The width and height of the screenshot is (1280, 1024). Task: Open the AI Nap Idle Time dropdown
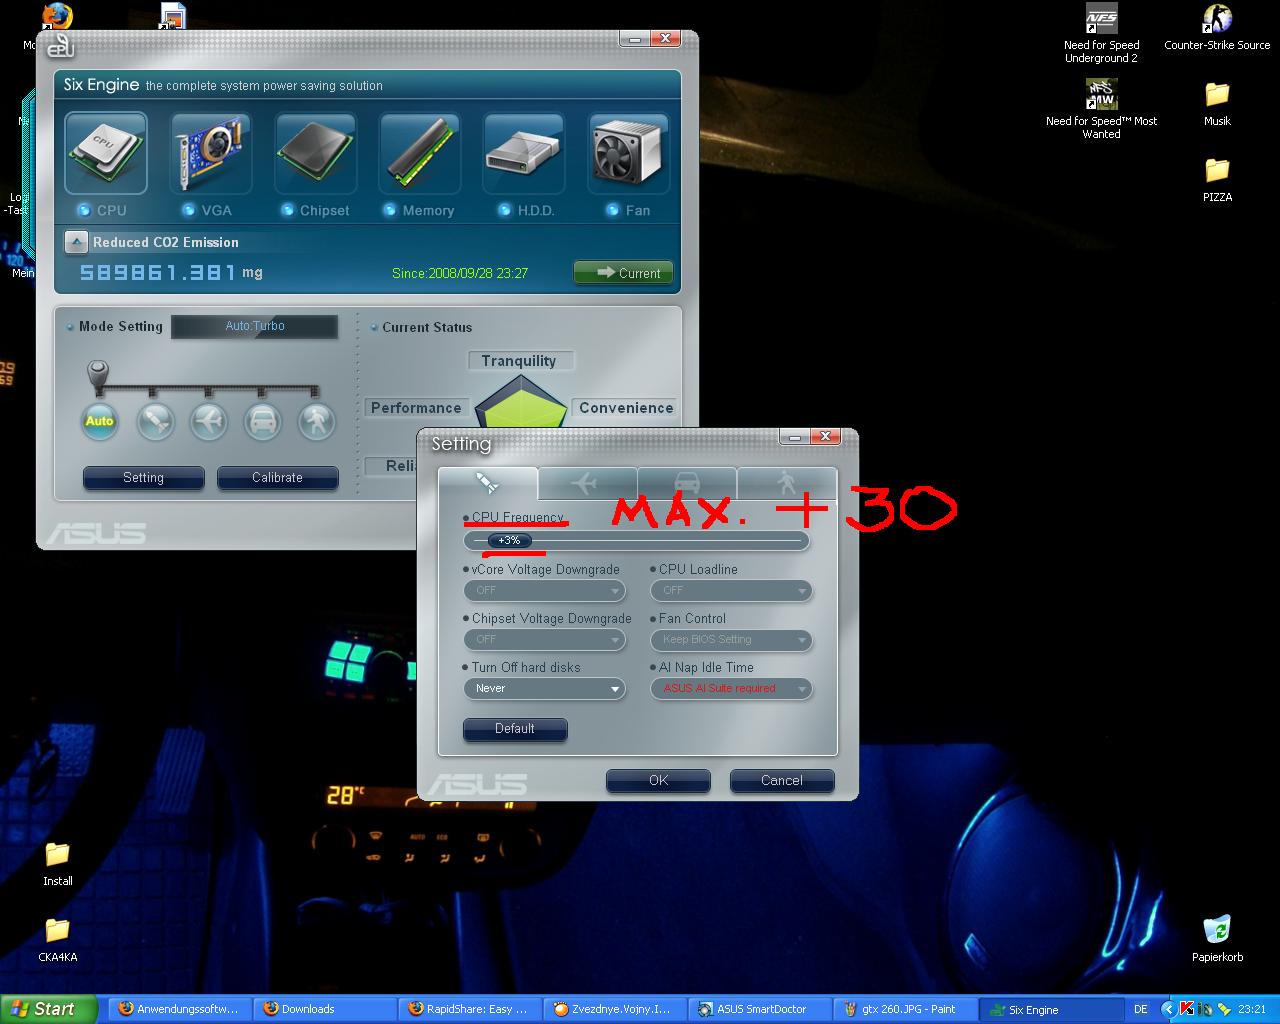[731, 689]
